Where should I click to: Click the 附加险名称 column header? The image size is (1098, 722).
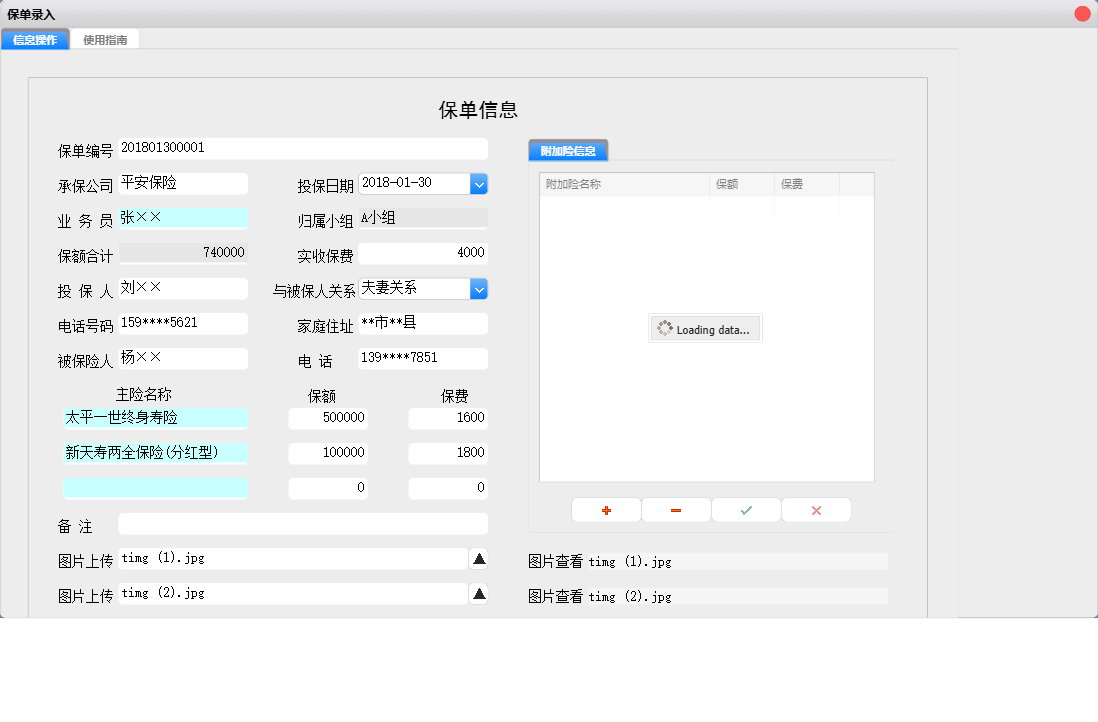624,184
